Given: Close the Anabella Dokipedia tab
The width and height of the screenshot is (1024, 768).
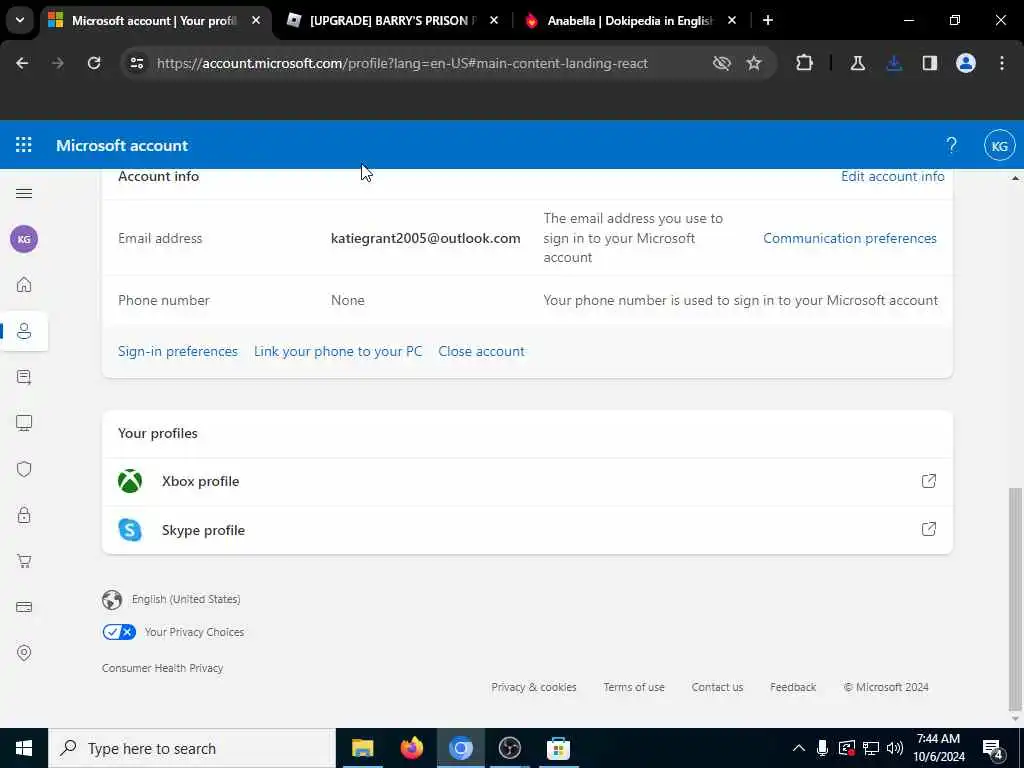Looking at the screenshot, I should tap(732, 20).
